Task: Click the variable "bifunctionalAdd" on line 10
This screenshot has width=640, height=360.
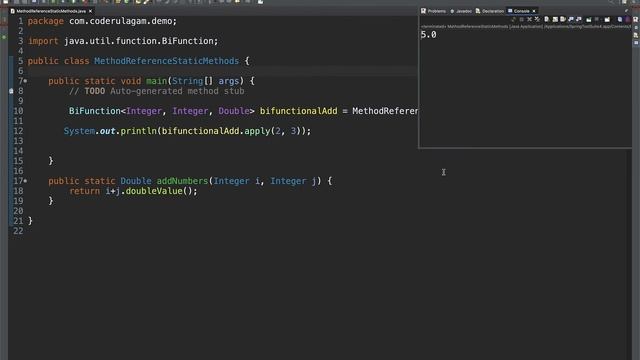Action: [x=298, y=111]
